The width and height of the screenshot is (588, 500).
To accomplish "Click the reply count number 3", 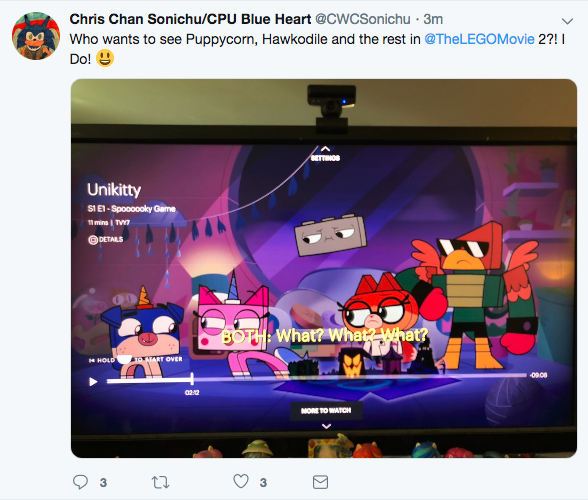I will [103, 482].
